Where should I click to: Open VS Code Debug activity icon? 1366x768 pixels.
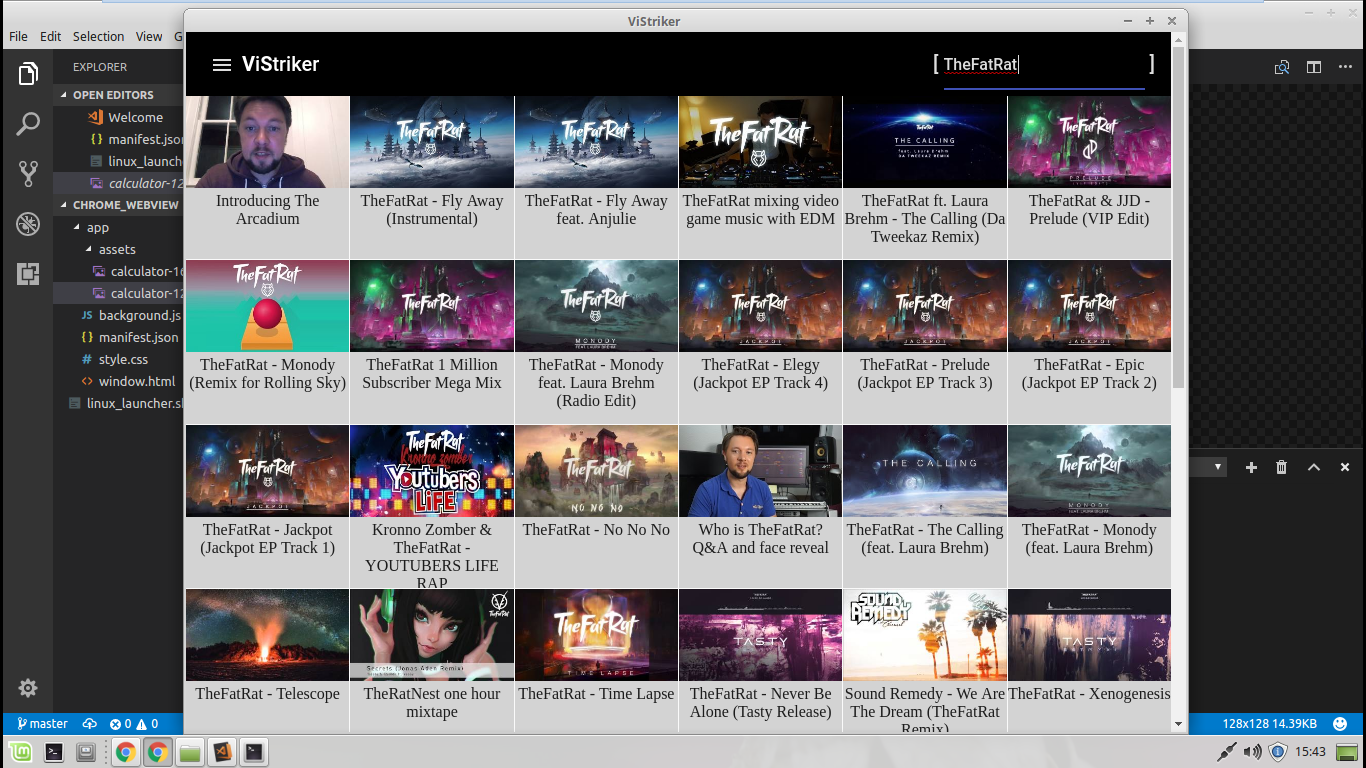click(x=28, y=224)
